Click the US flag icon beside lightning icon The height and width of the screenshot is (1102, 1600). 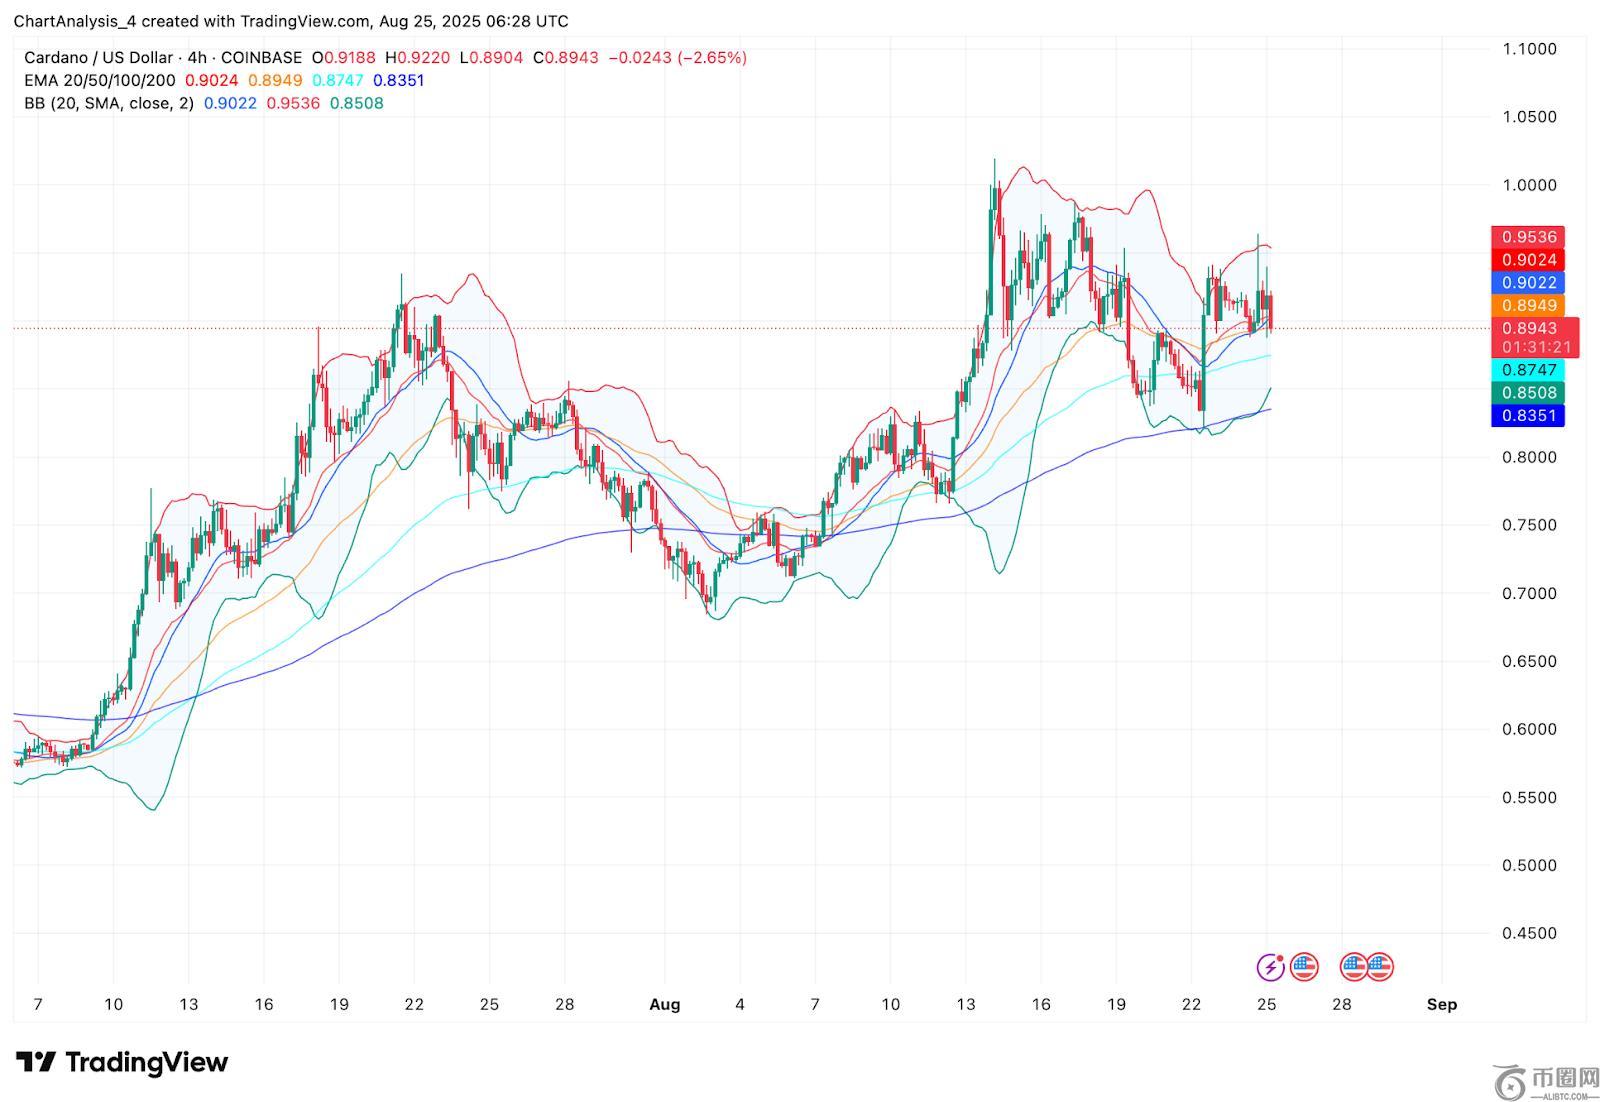point(1304,967)
